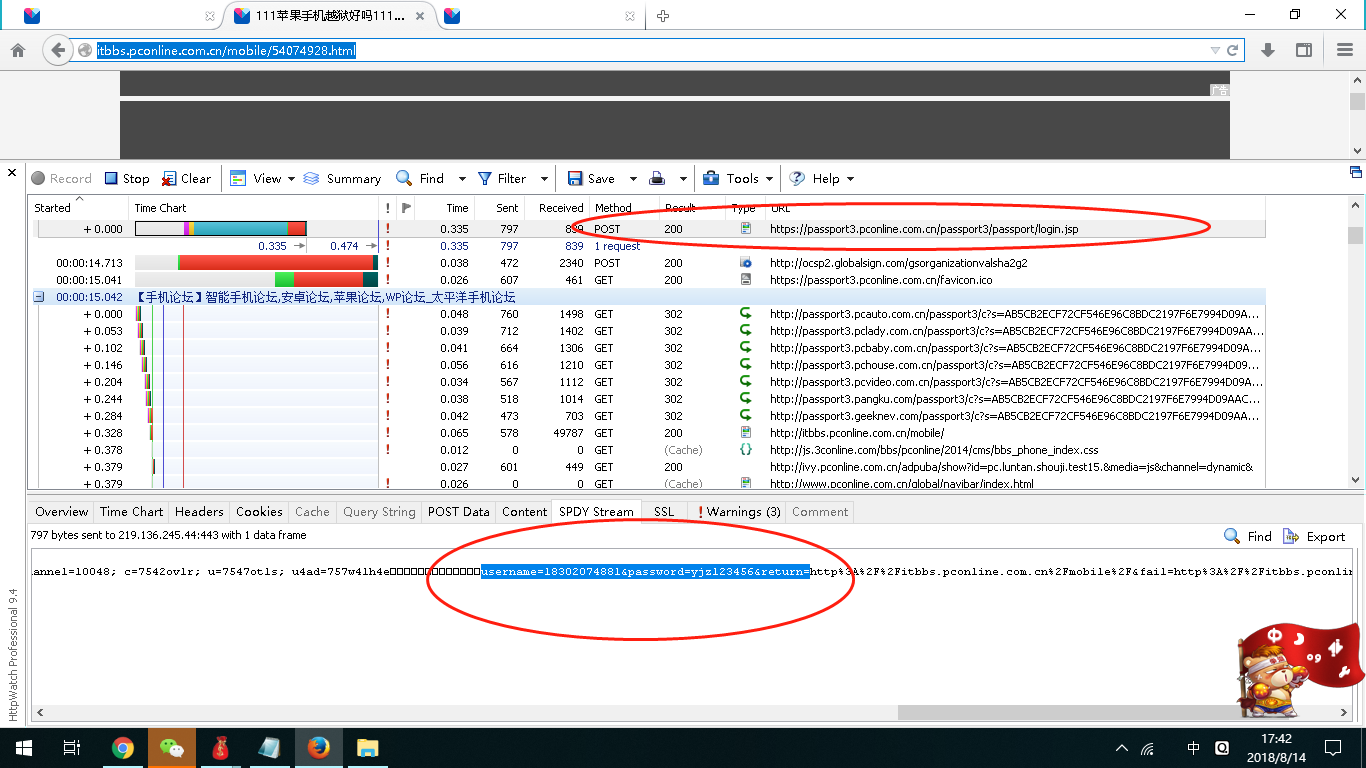This screenshot has width=1366, height=768.
Task: Collapse the 手机论坛 page group
Action: pyautogui.click(x=39, y=297)
